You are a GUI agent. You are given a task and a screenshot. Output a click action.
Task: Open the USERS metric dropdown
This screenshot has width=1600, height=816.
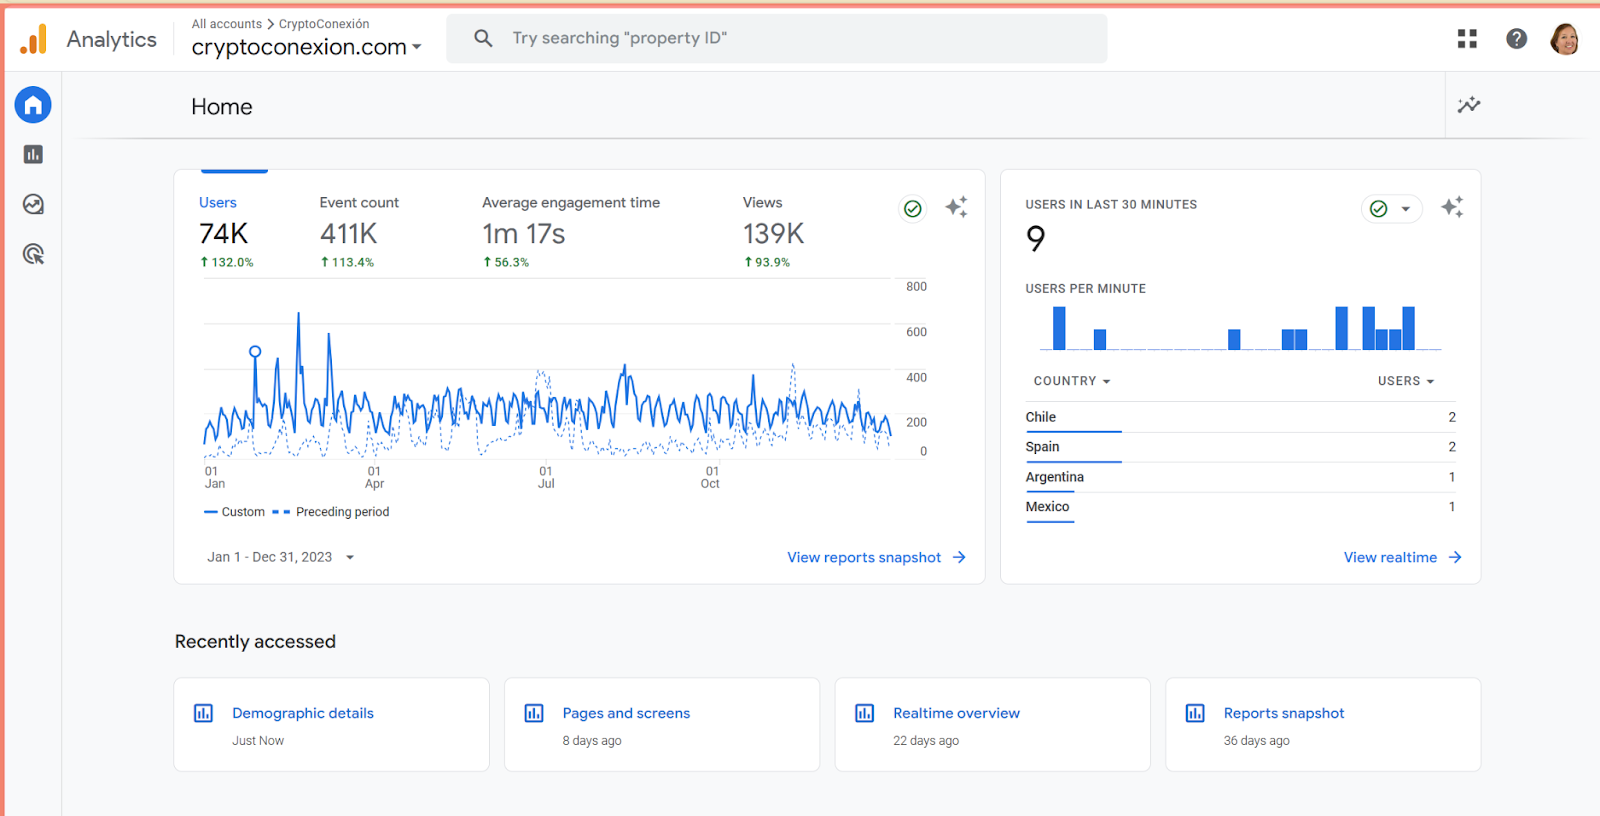(1406, 381)
